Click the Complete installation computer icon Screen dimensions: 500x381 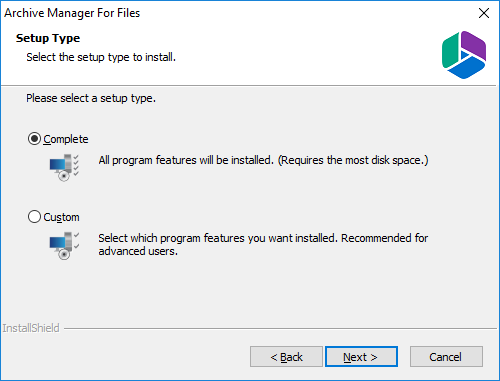(x=64, y=168)
